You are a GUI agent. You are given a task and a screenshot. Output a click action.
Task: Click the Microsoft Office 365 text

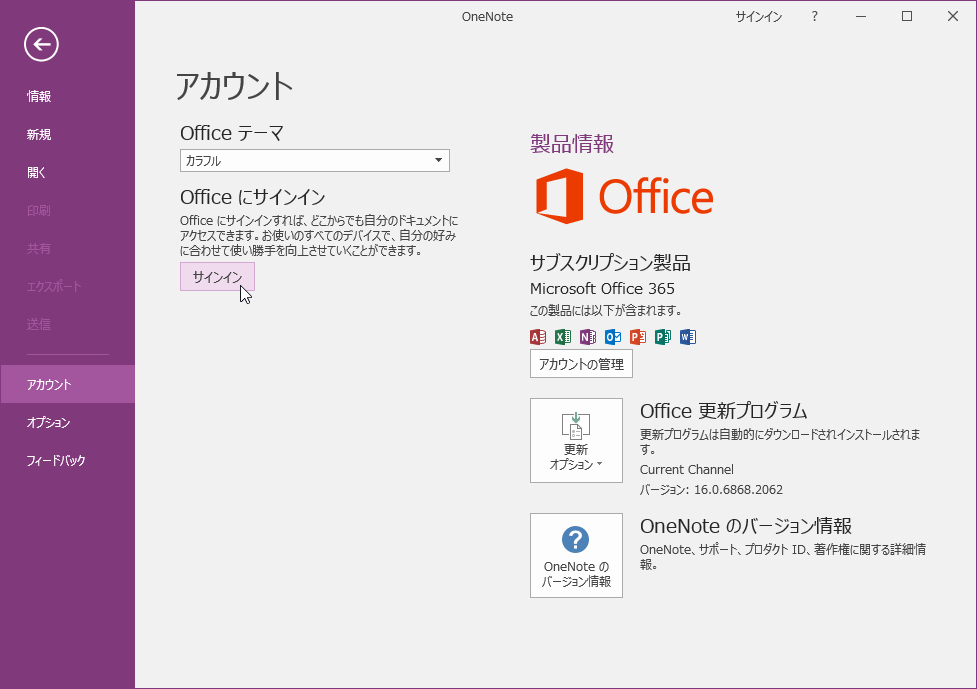(x=602, y=288)
